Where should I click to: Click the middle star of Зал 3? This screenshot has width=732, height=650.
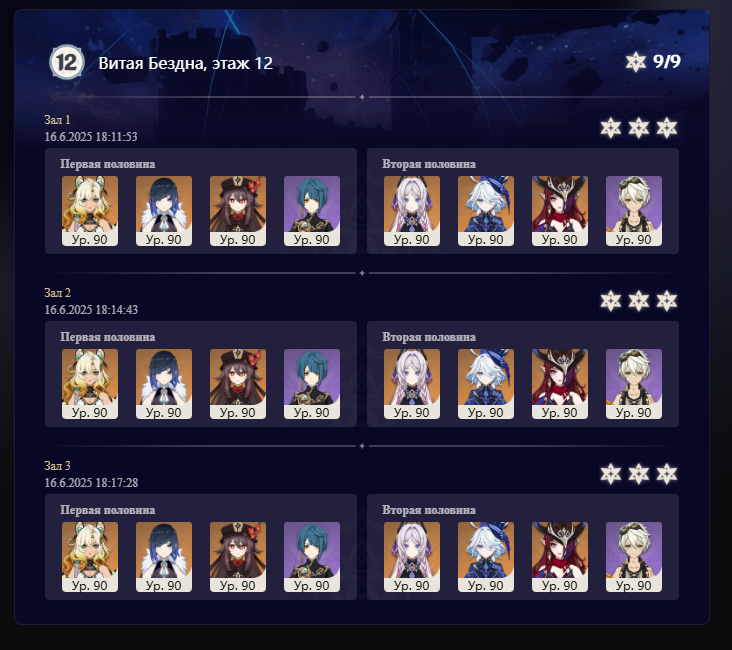click(x=639, y=474)
